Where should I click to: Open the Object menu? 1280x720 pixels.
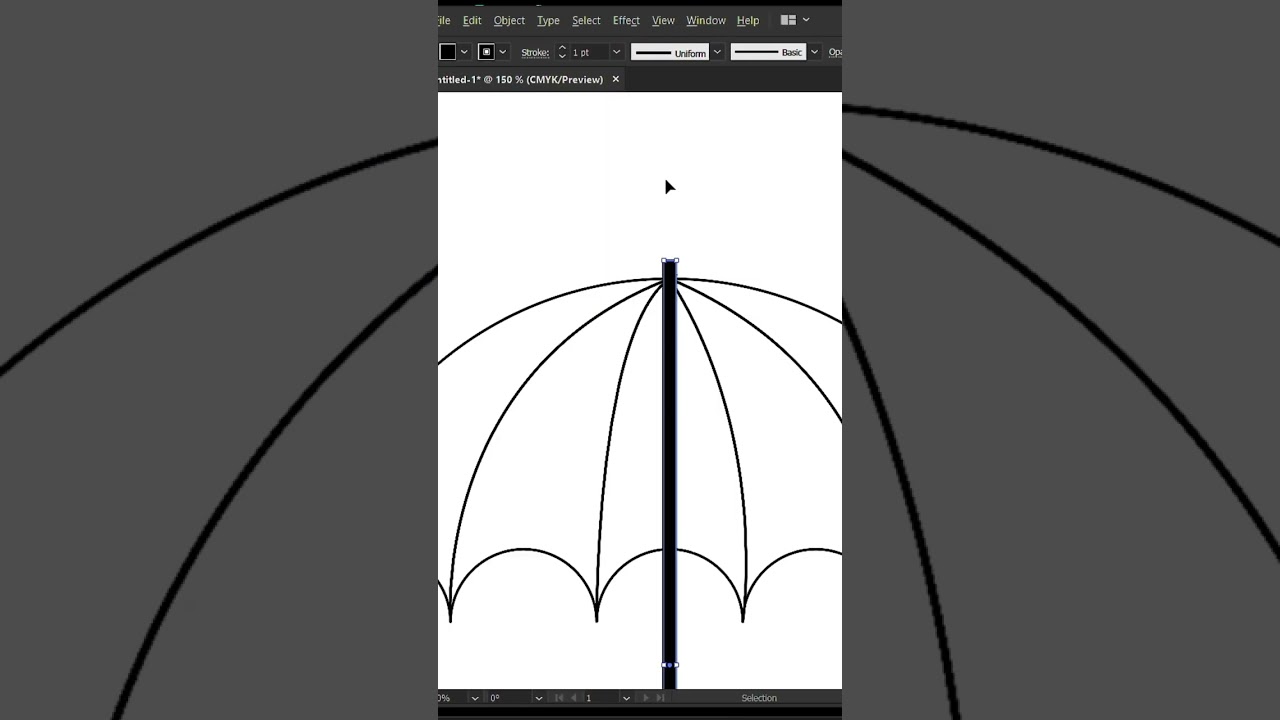[x=509, y=20]
